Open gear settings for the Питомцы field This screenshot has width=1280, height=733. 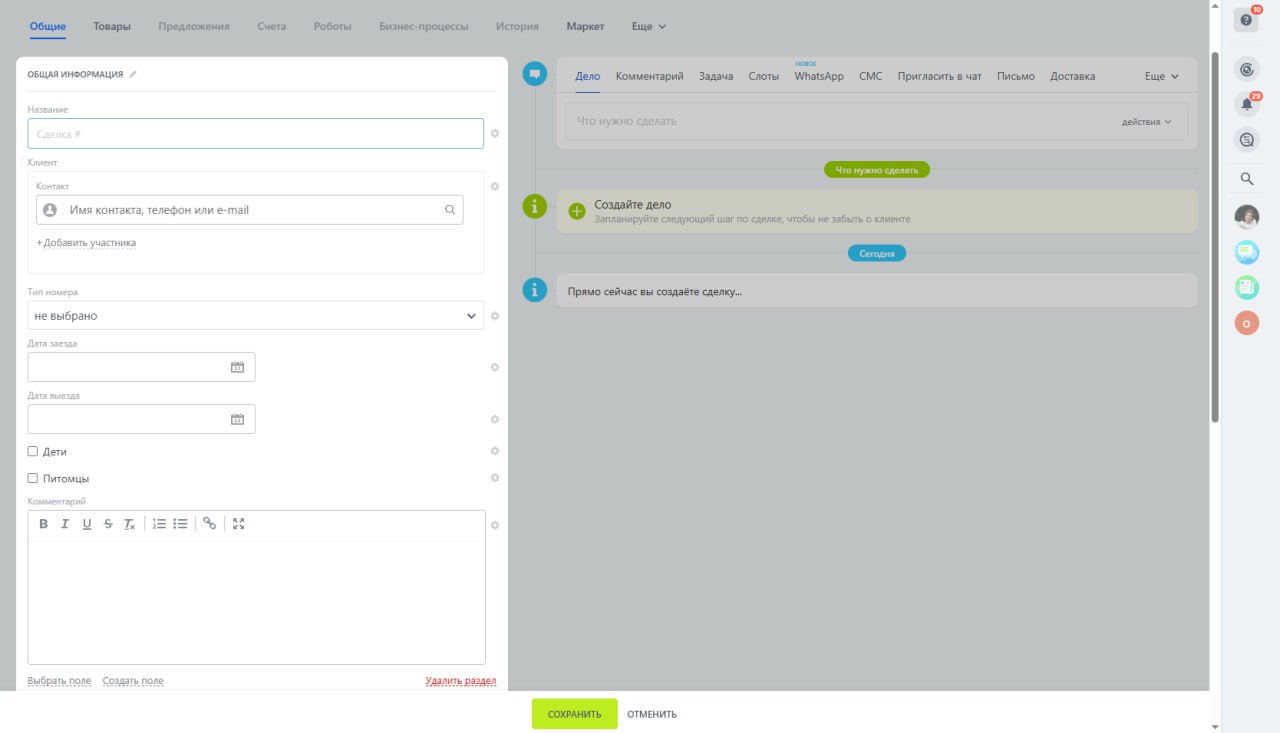[494, 478]
